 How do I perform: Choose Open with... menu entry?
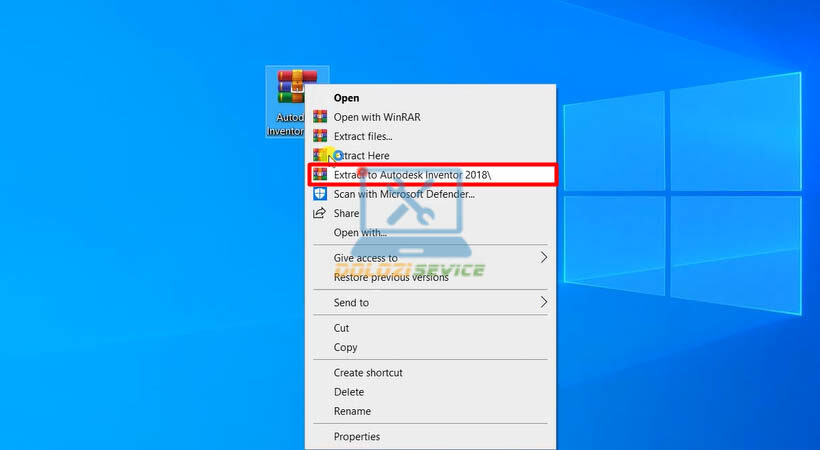point(360,233)
